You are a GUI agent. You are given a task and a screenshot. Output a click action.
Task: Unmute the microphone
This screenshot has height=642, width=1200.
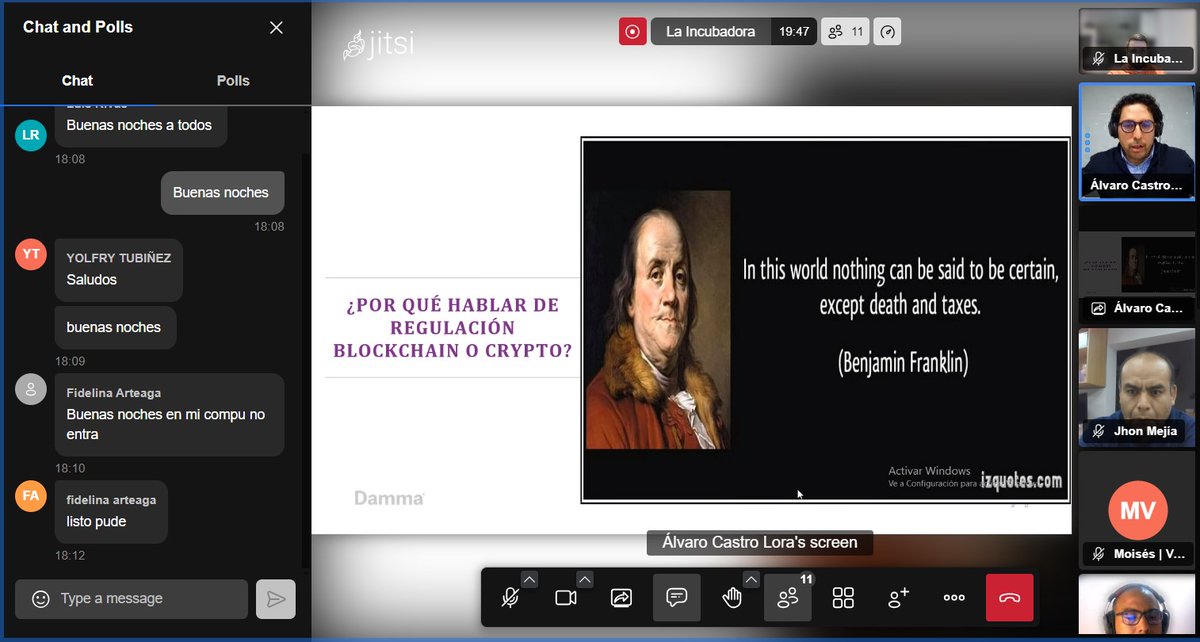pyautogui.click(x=510, y=598)
